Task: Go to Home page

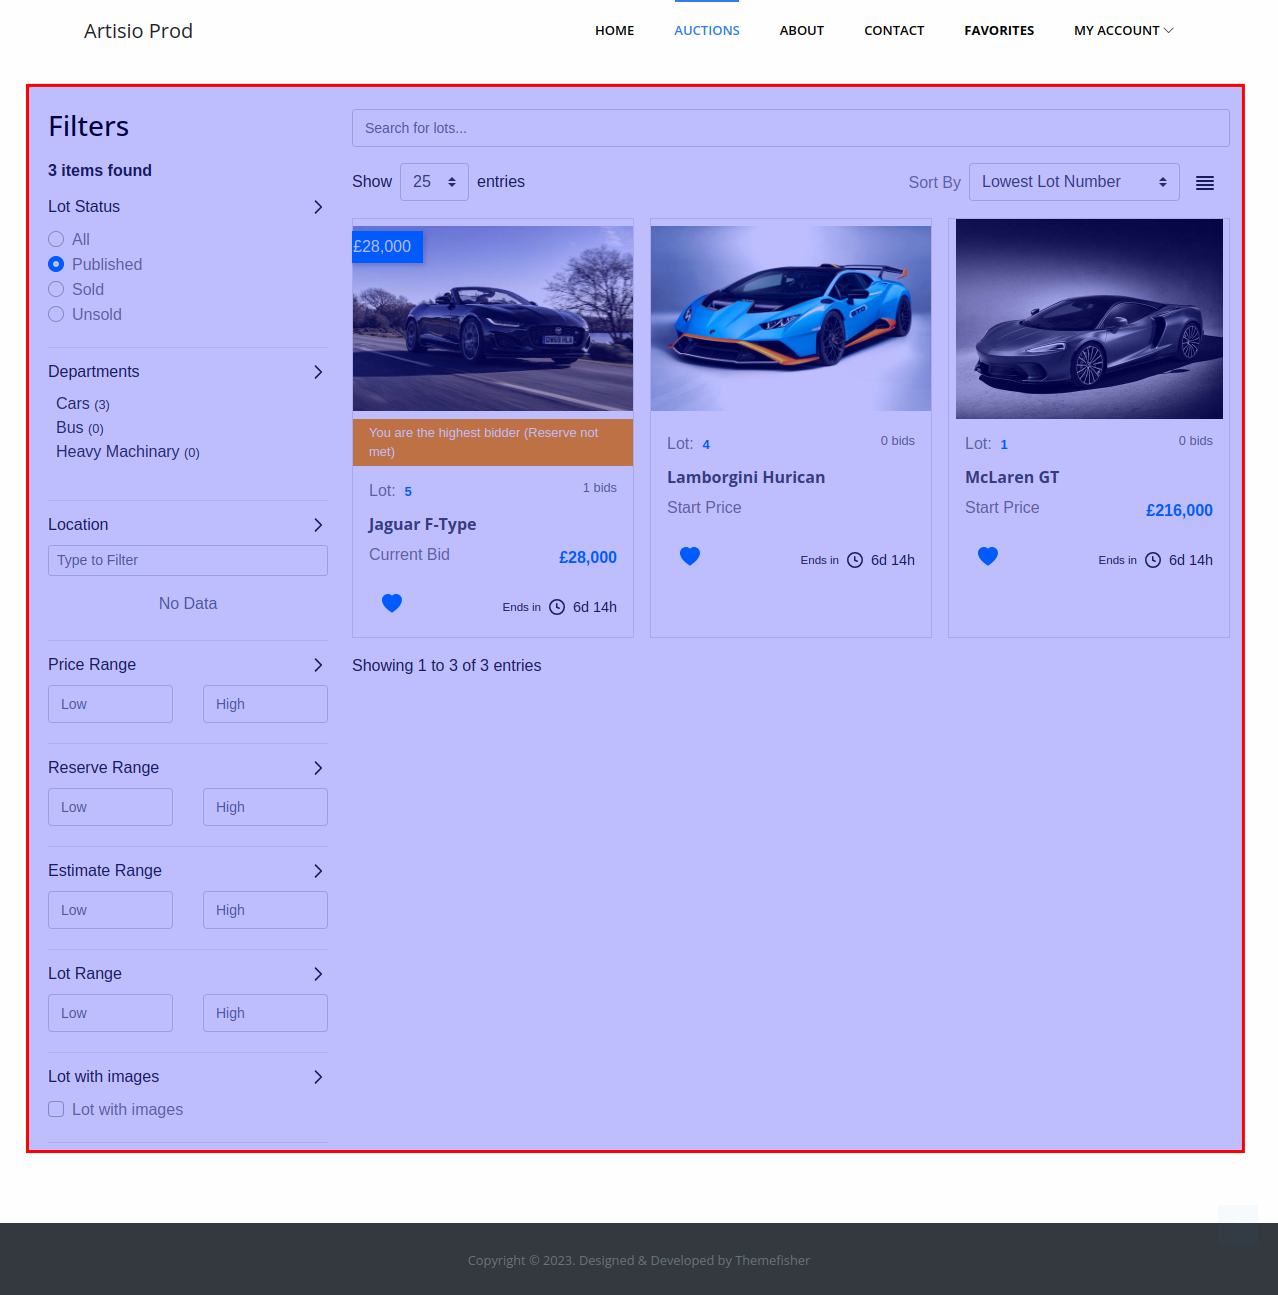Action: click(x=614, y=31)
